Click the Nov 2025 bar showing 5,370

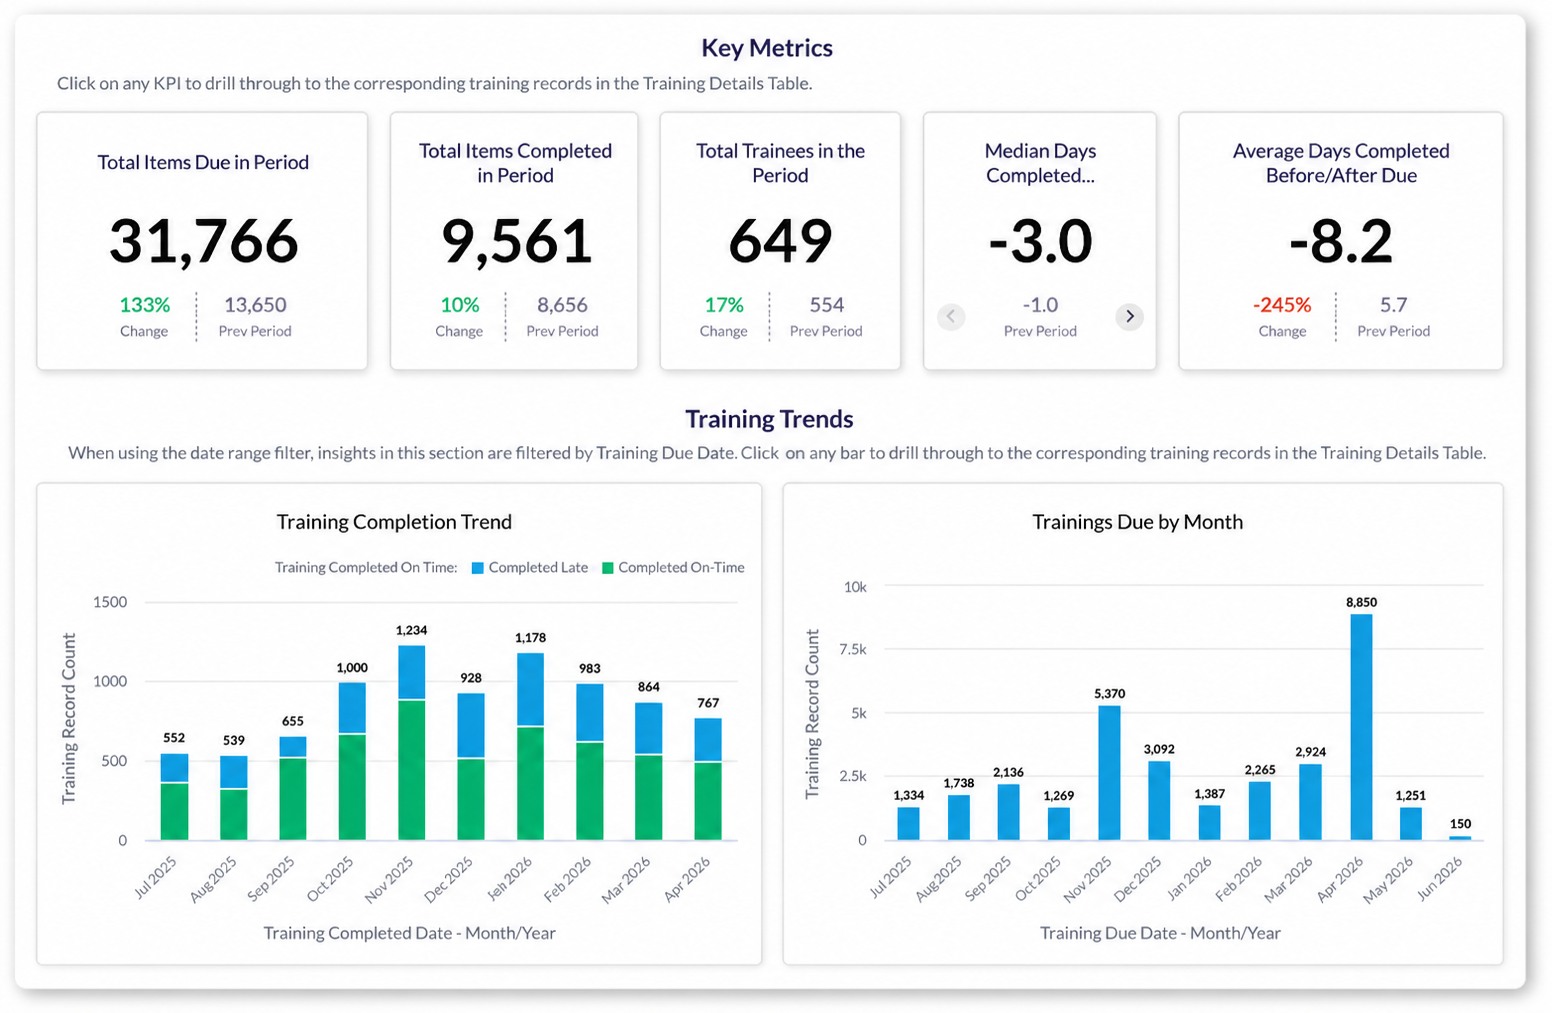pos(1109,773)
